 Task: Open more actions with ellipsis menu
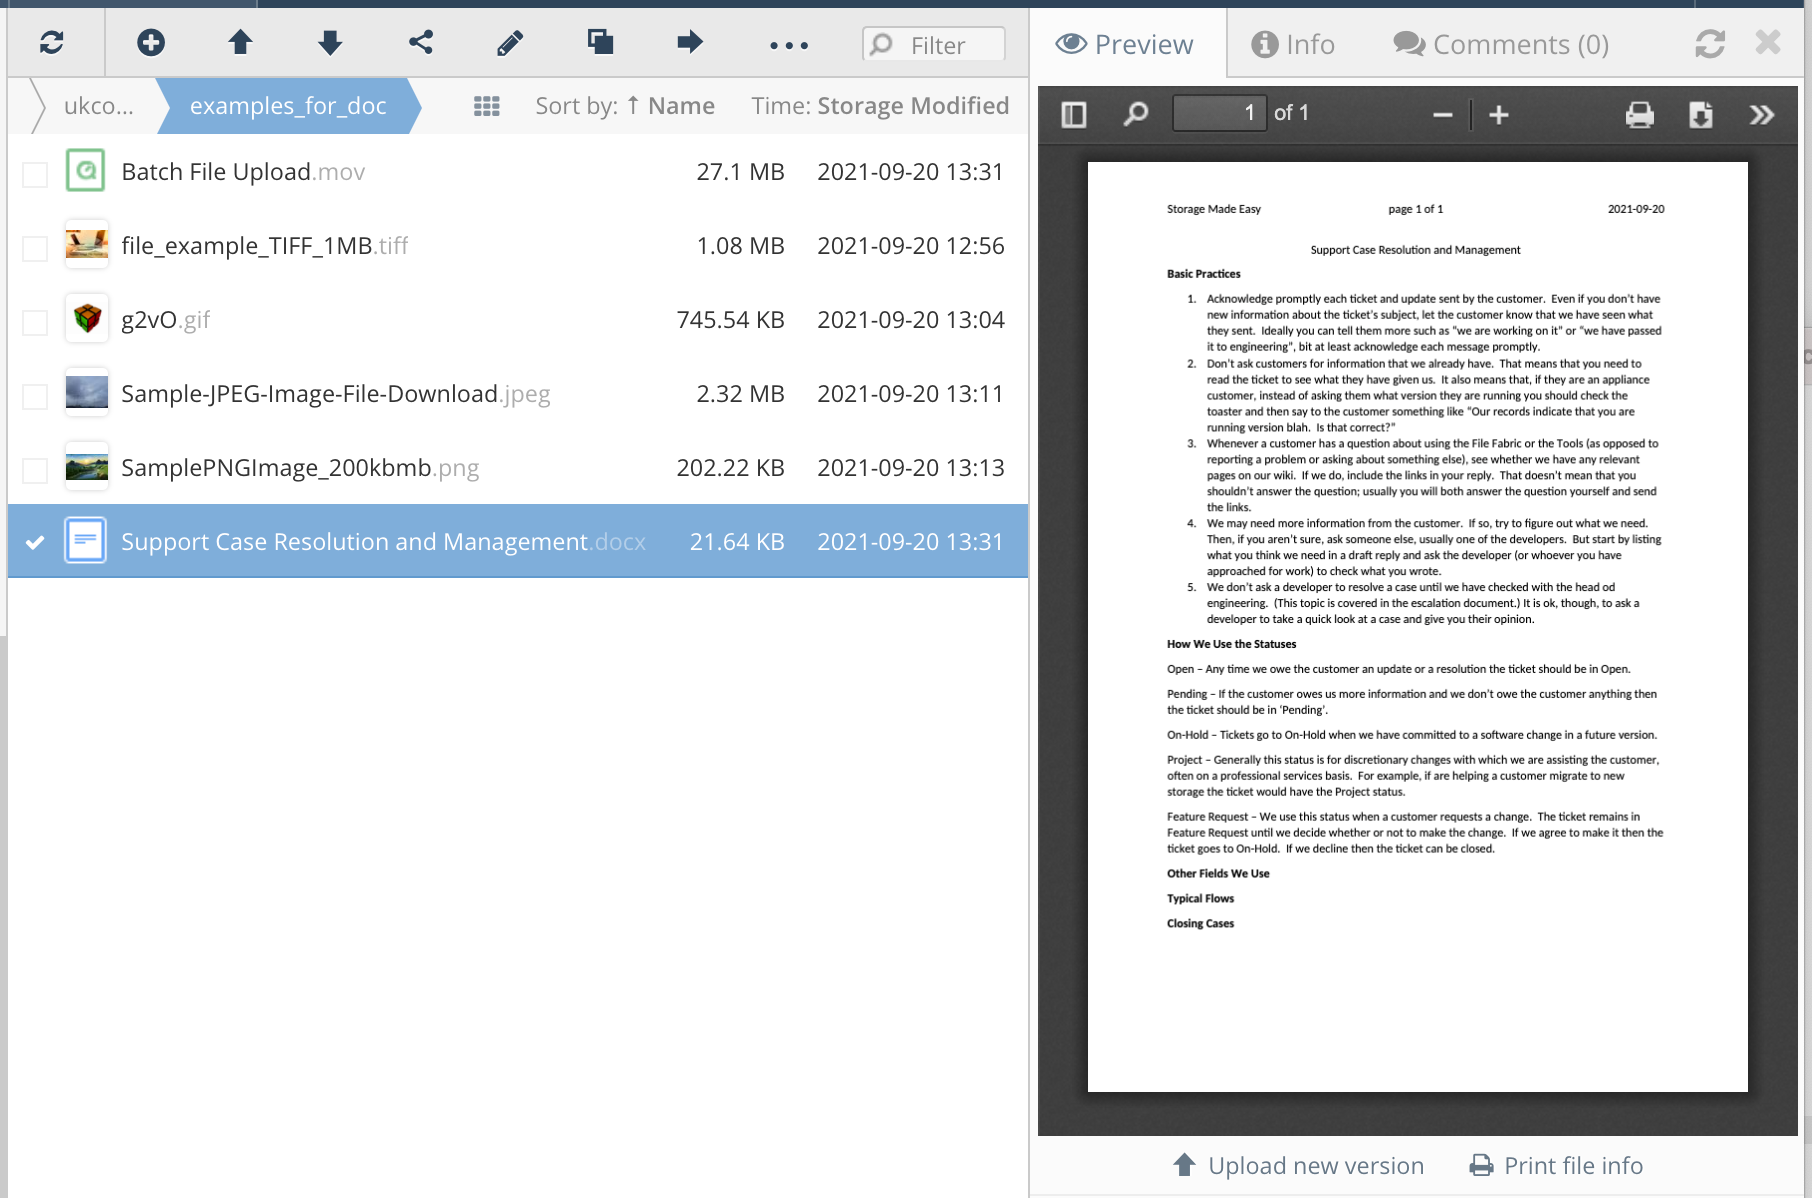789,42
